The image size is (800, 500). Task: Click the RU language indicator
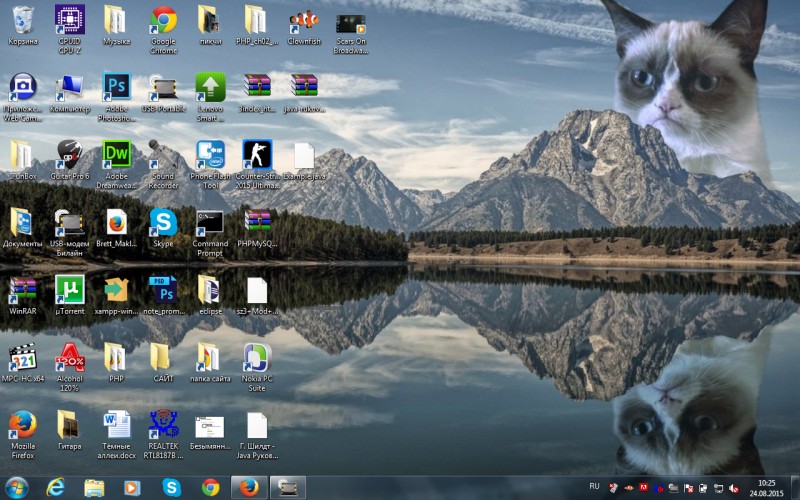[x=594, y=486]
